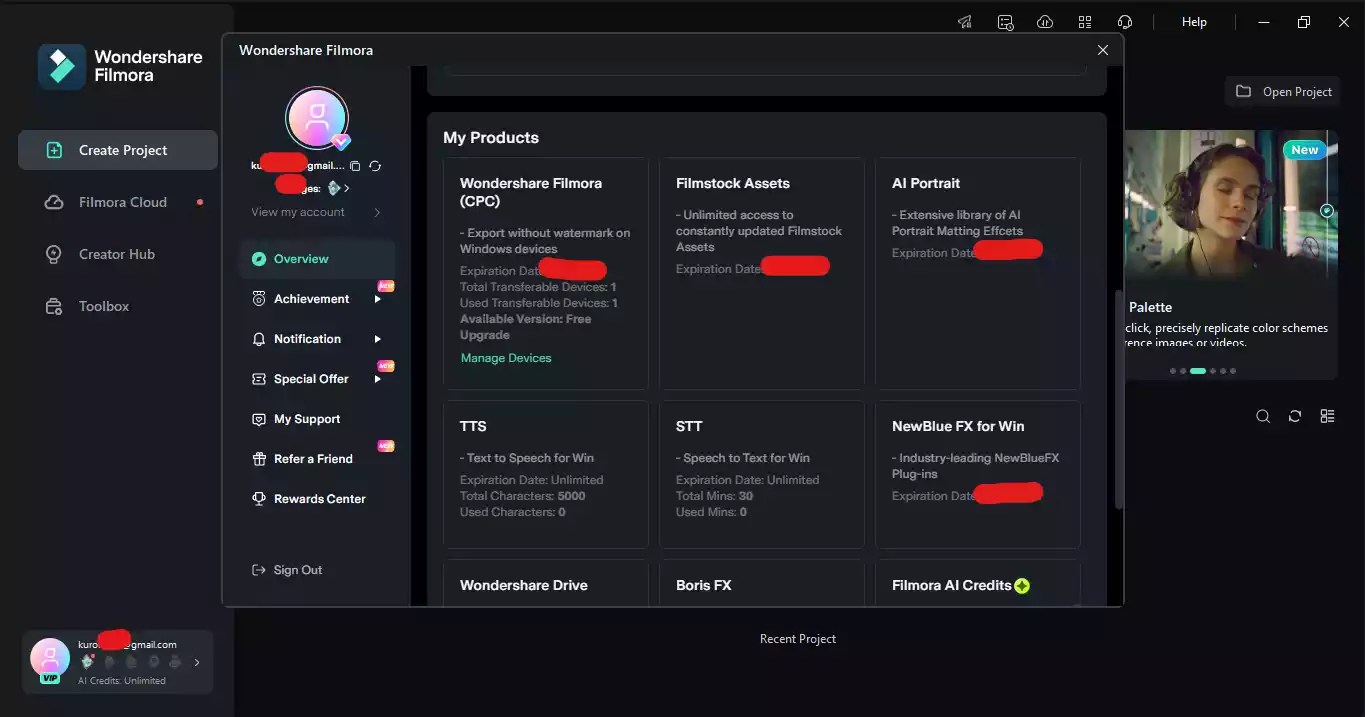
Task: Expand the bottom-left account card chevron
Action: 197,662
